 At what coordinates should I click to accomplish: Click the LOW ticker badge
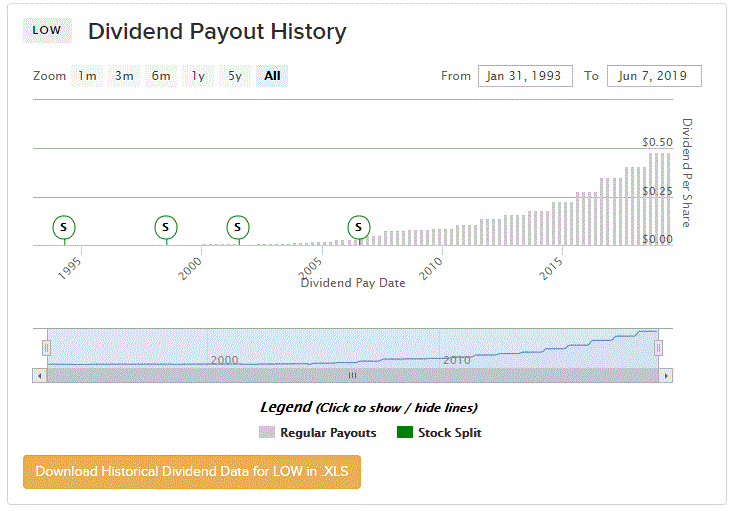(47, 31)
